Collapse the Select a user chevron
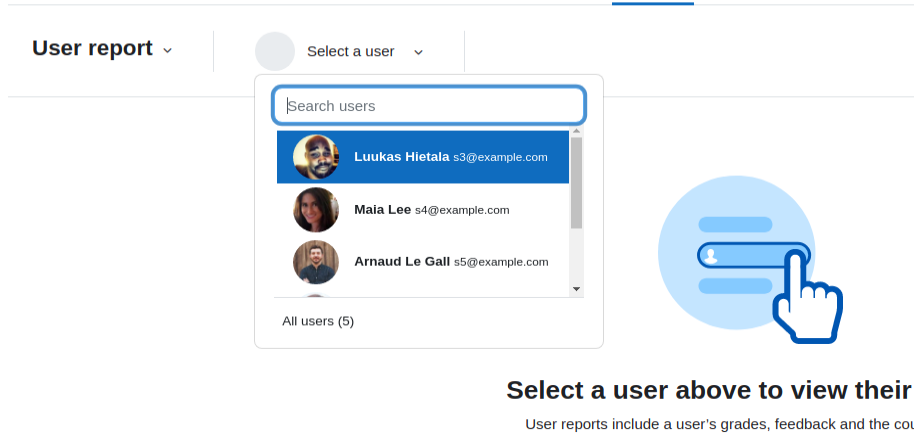 418,52
